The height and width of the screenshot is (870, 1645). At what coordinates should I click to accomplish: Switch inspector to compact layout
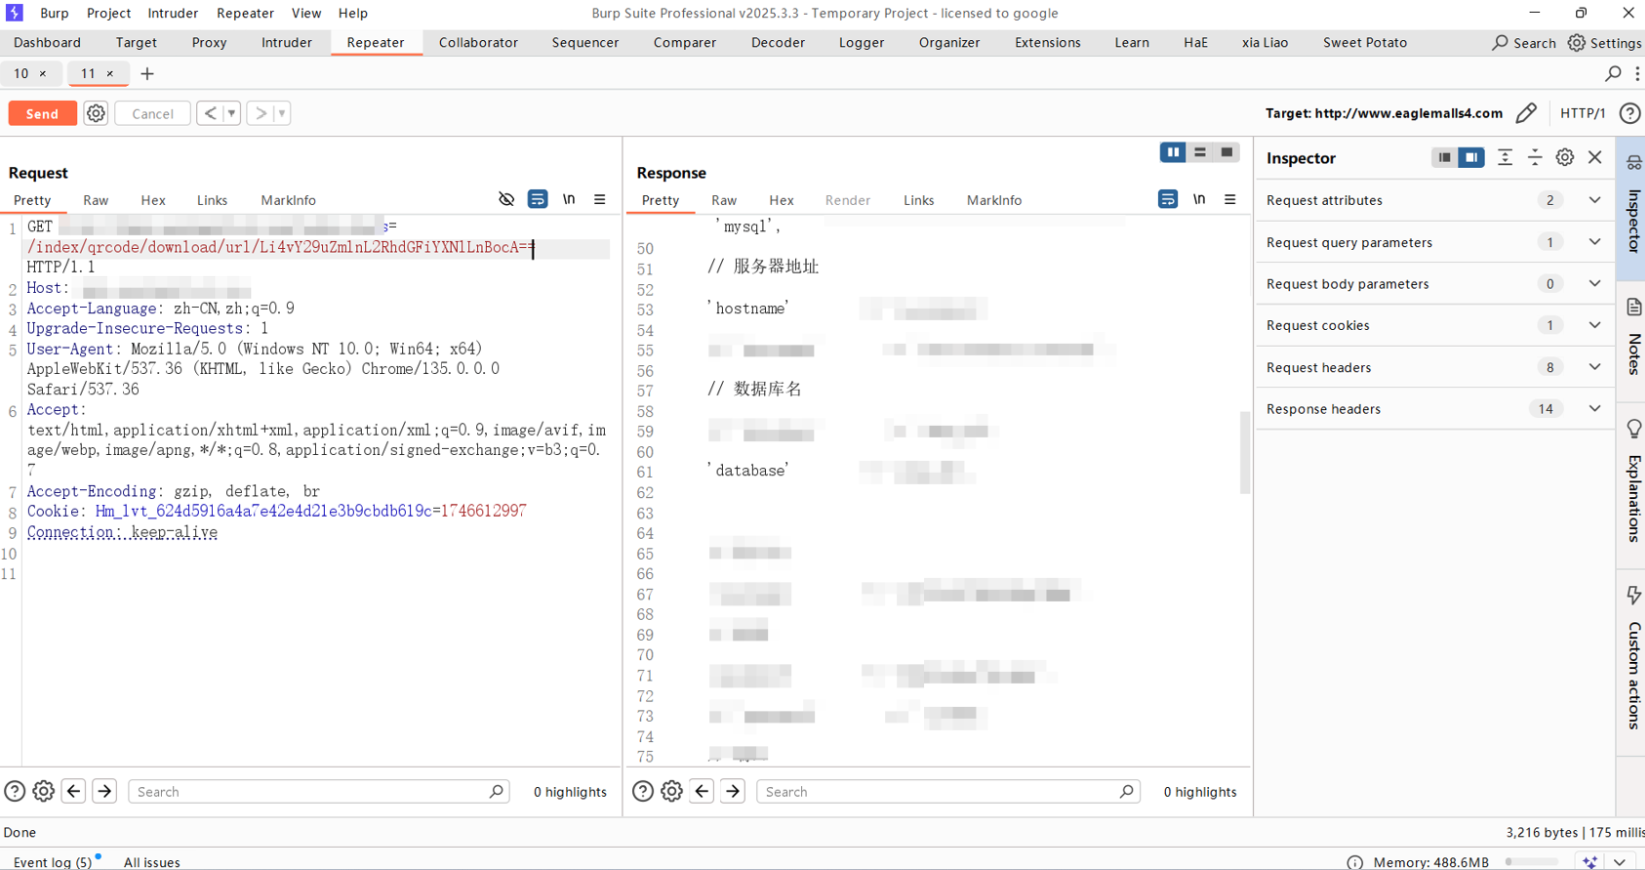[1444, 158]
